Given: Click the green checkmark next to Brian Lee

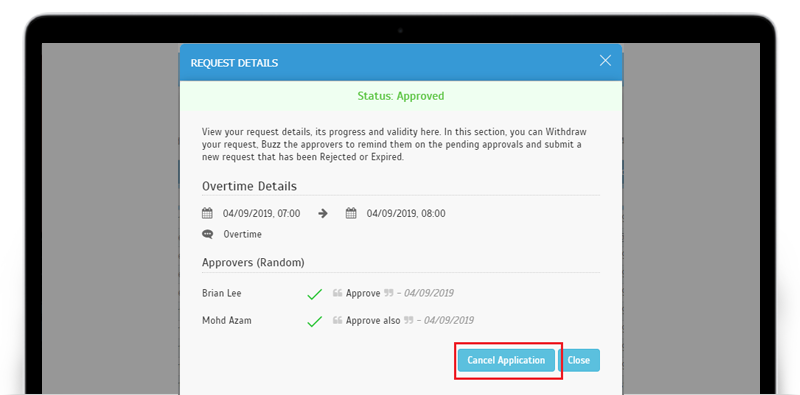Looking at the screenshot, I should (314, 294).
